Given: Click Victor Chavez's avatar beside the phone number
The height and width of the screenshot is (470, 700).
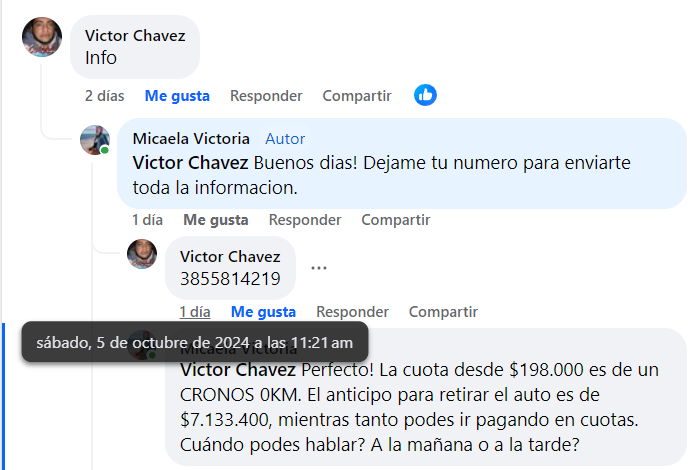Looking at the screenshot, I should pos(142,254).
